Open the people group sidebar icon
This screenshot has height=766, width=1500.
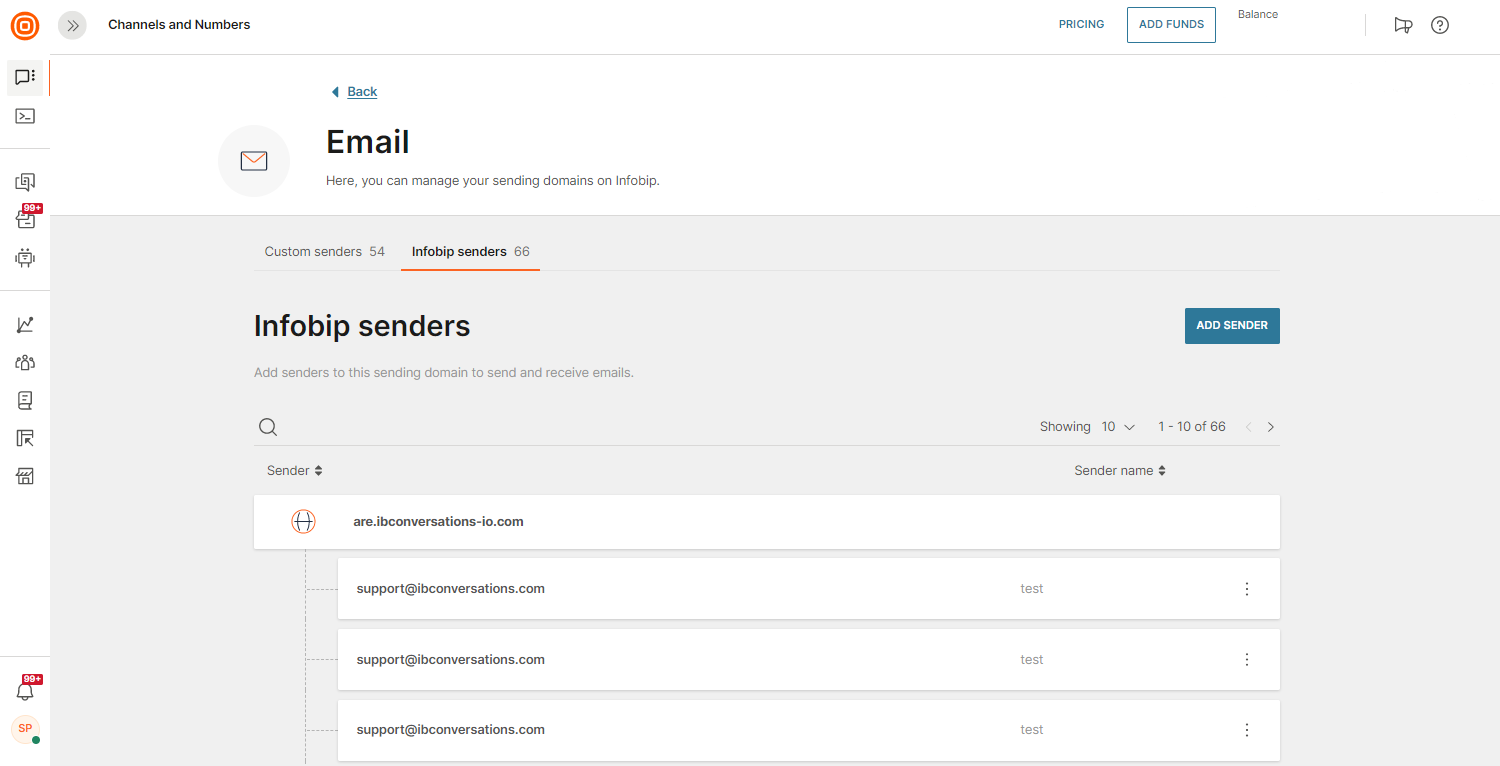coord(25,362)
